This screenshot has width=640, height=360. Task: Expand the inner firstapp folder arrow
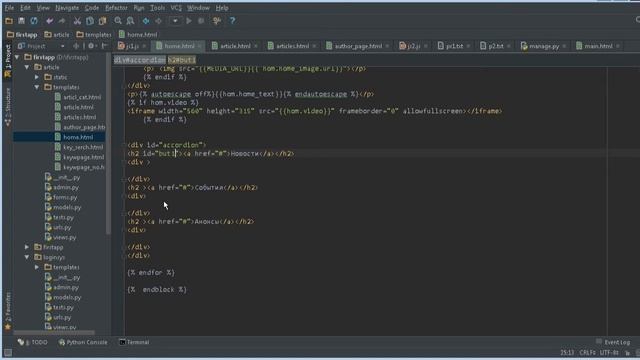pos(27,247)
